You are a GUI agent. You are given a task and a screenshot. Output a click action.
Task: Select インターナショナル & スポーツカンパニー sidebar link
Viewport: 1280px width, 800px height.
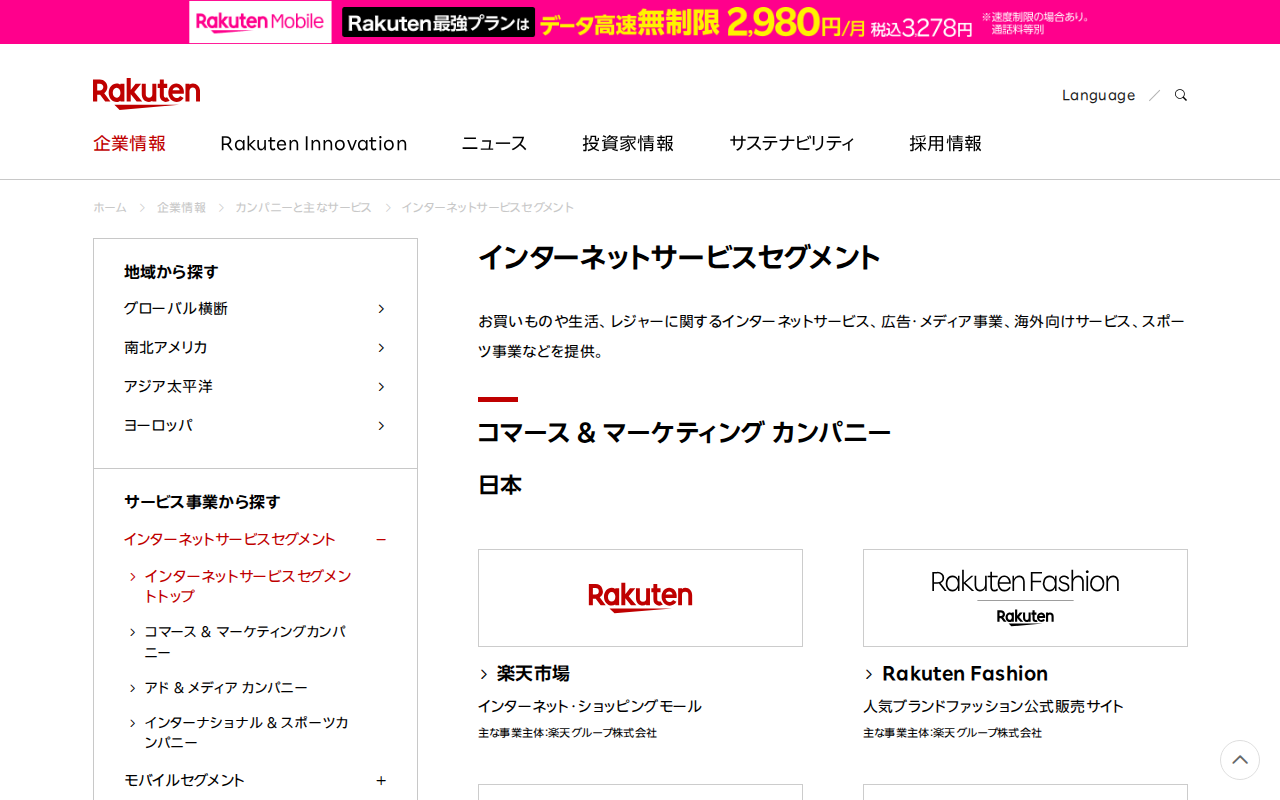pyautogui.click(x=246, y=733)
